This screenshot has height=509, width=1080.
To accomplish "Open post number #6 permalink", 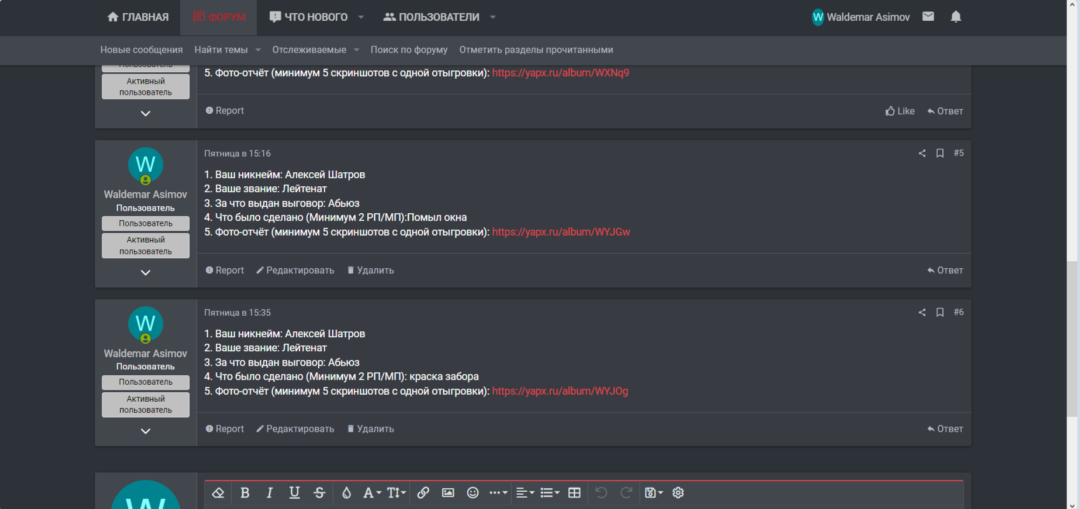I will [x=959, y=312].
